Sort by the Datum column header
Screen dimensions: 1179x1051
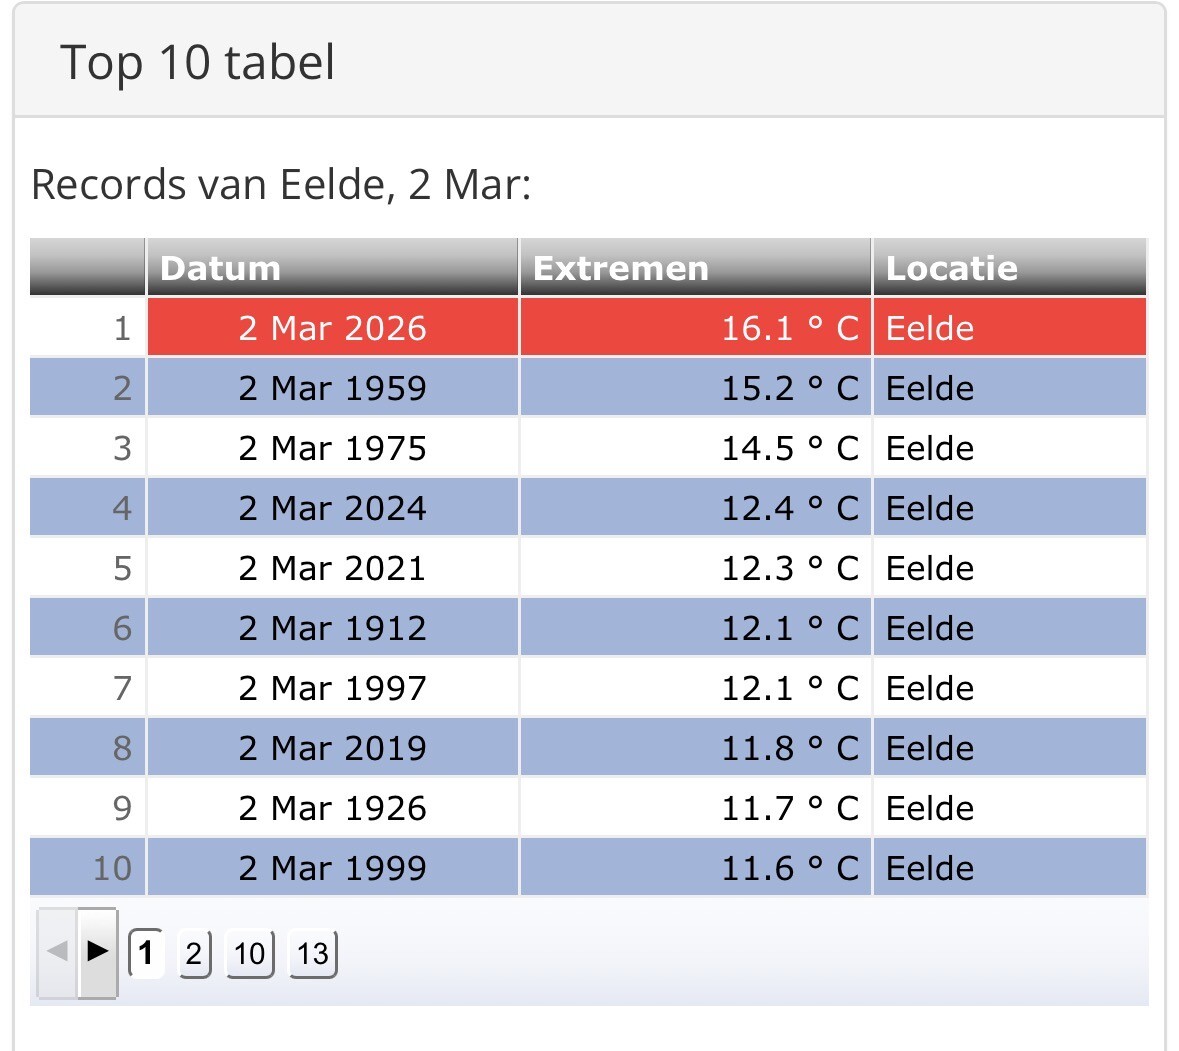pos(221,268)
